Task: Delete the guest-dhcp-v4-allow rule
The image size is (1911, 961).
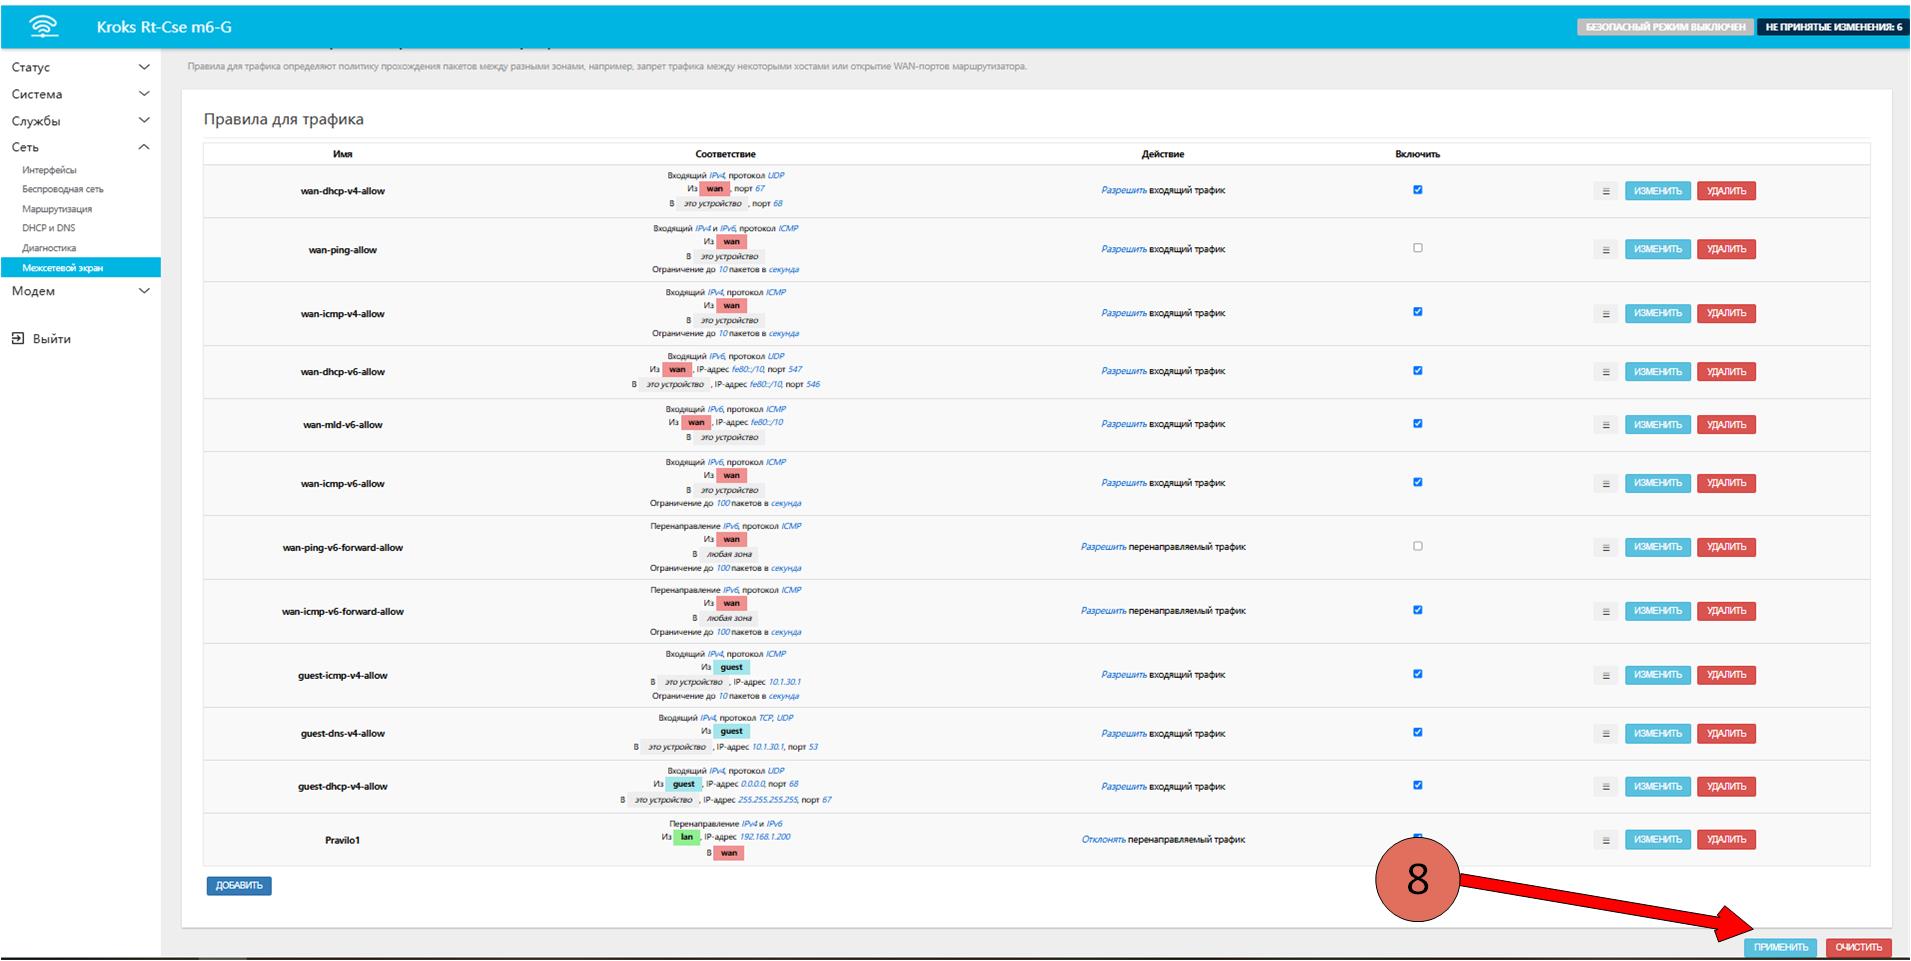Action: [x=1725, y=787]
